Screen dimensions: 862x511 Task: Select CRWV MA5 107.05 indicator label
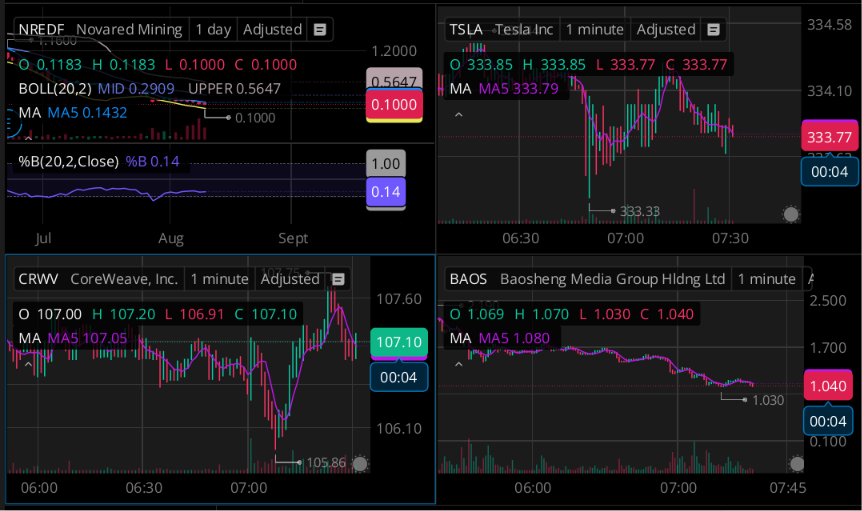click(87, 338)
